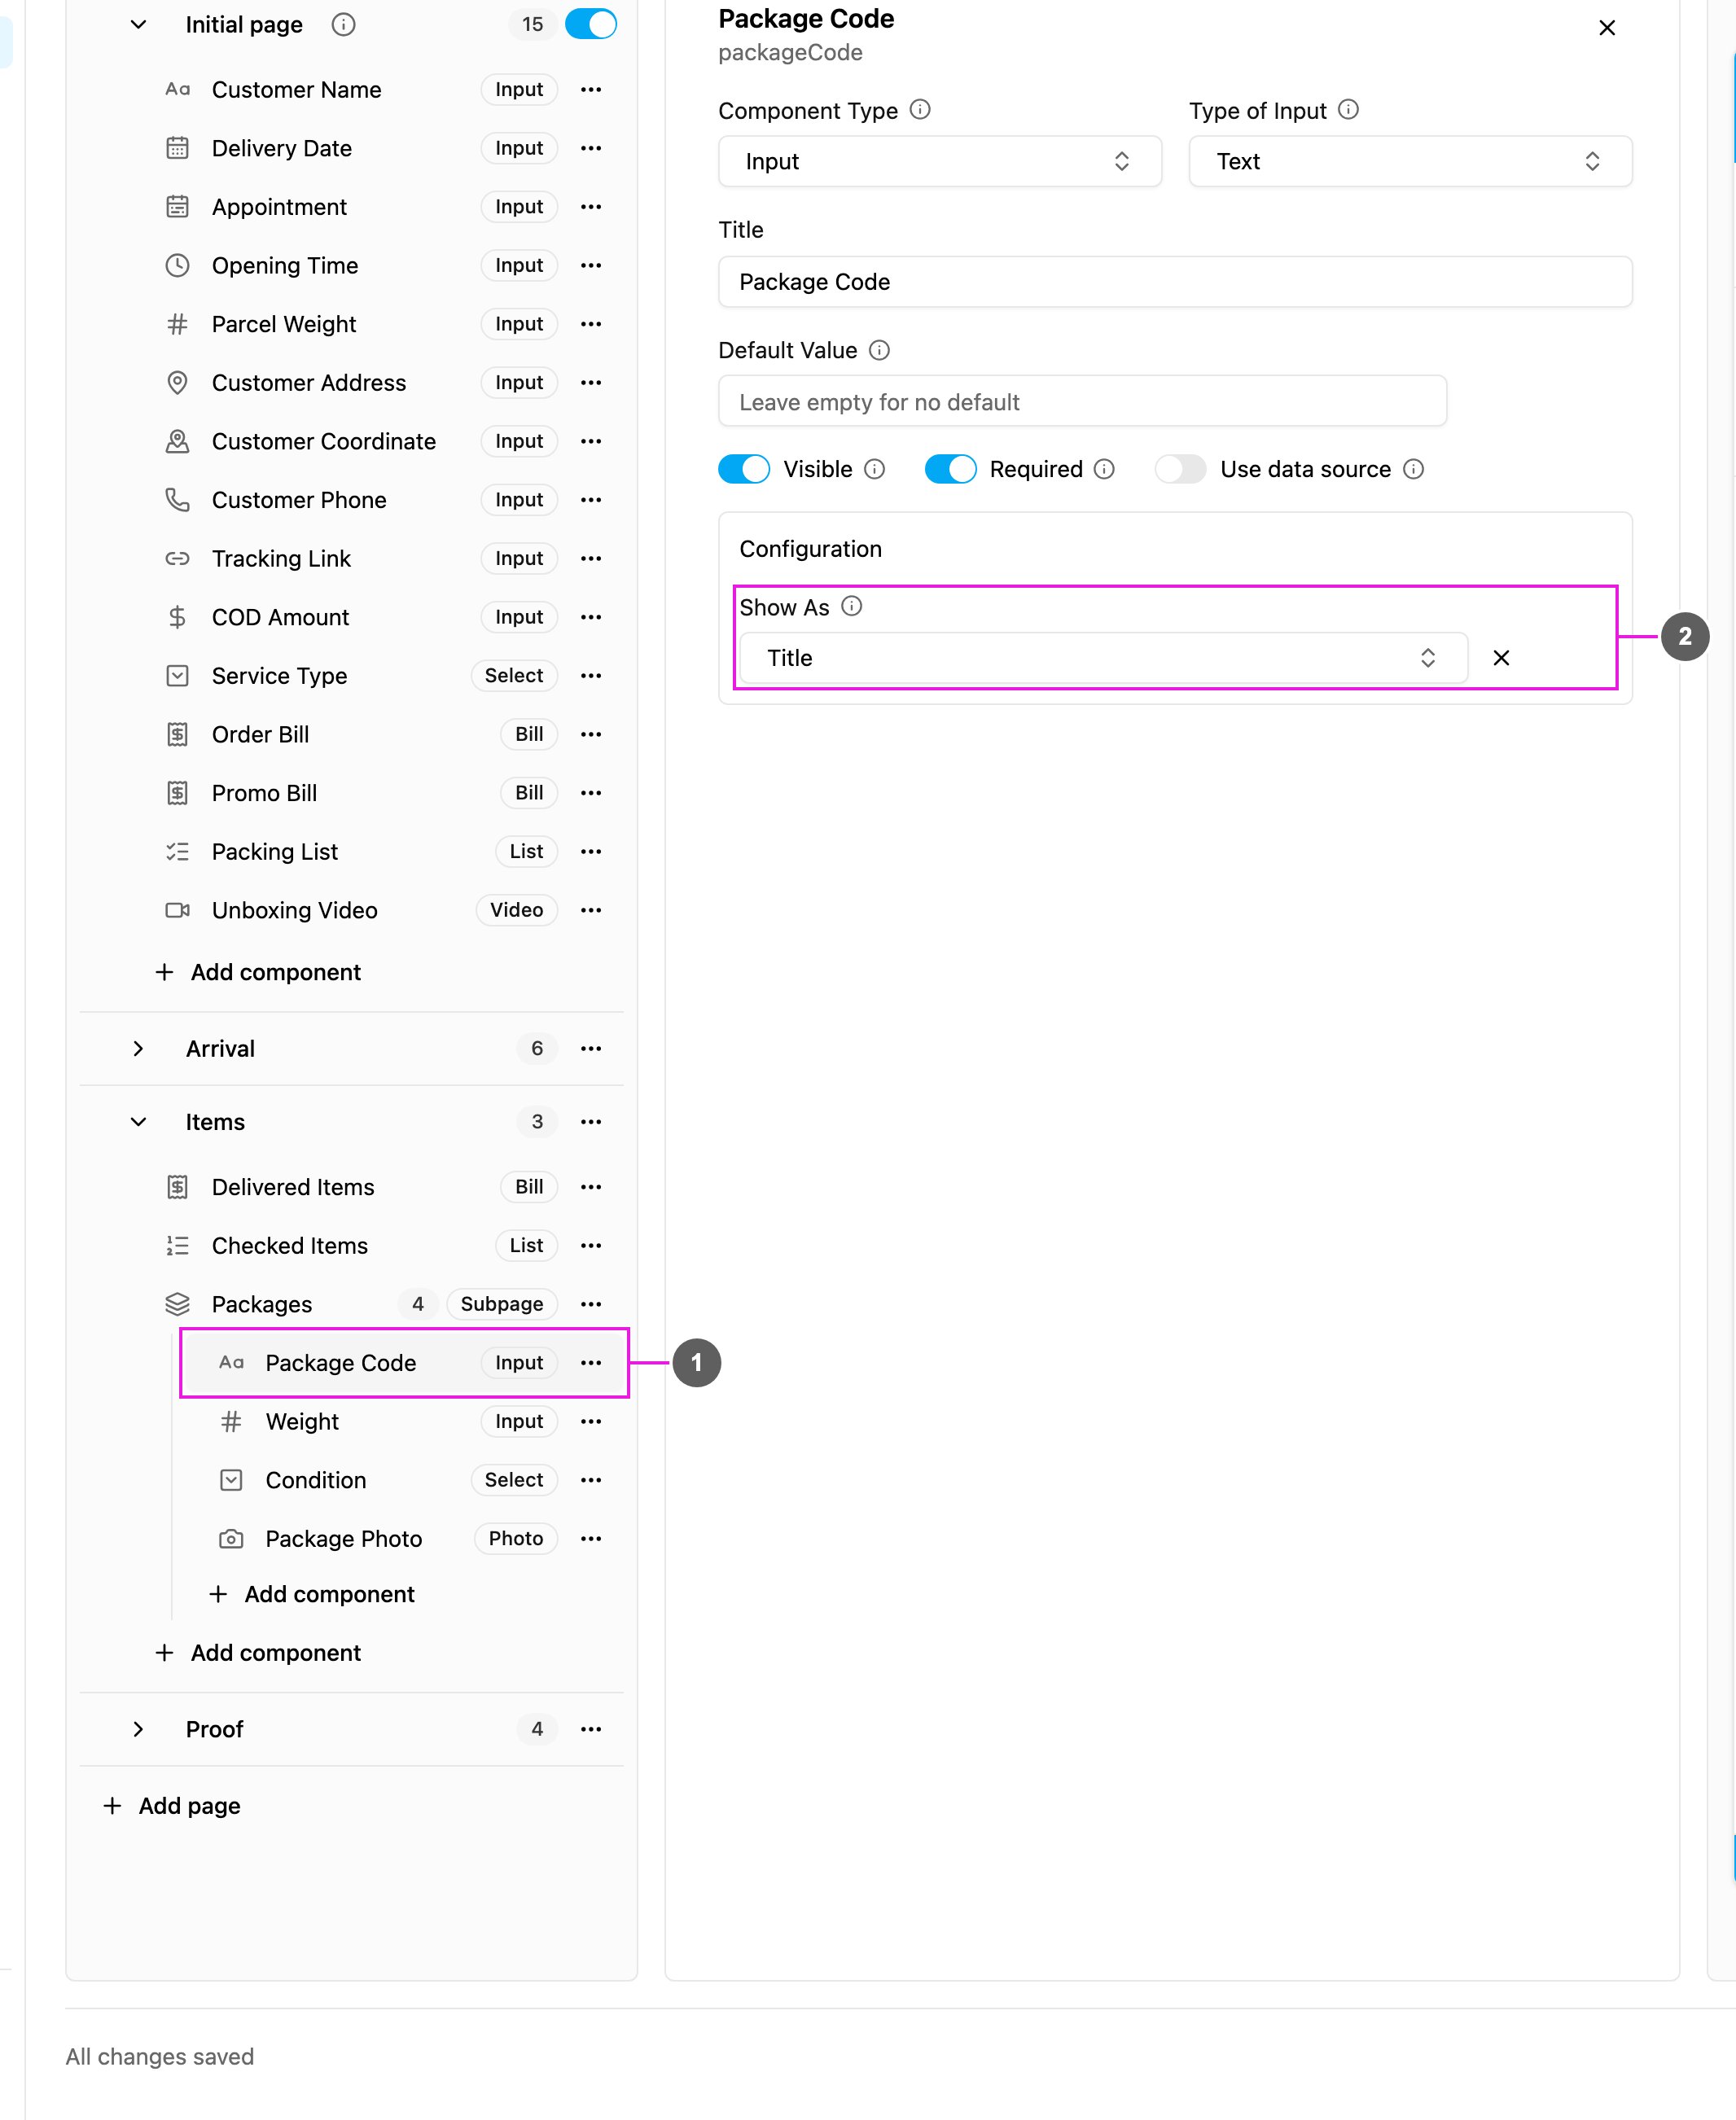Select the Delivered Items component

(378, 1187)
